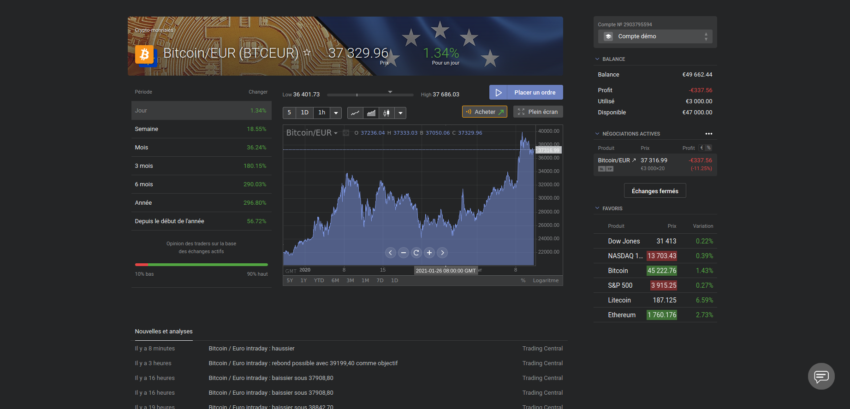850x409 pixels.
Task: Select the 6M chart range
Action: (335, 280)
